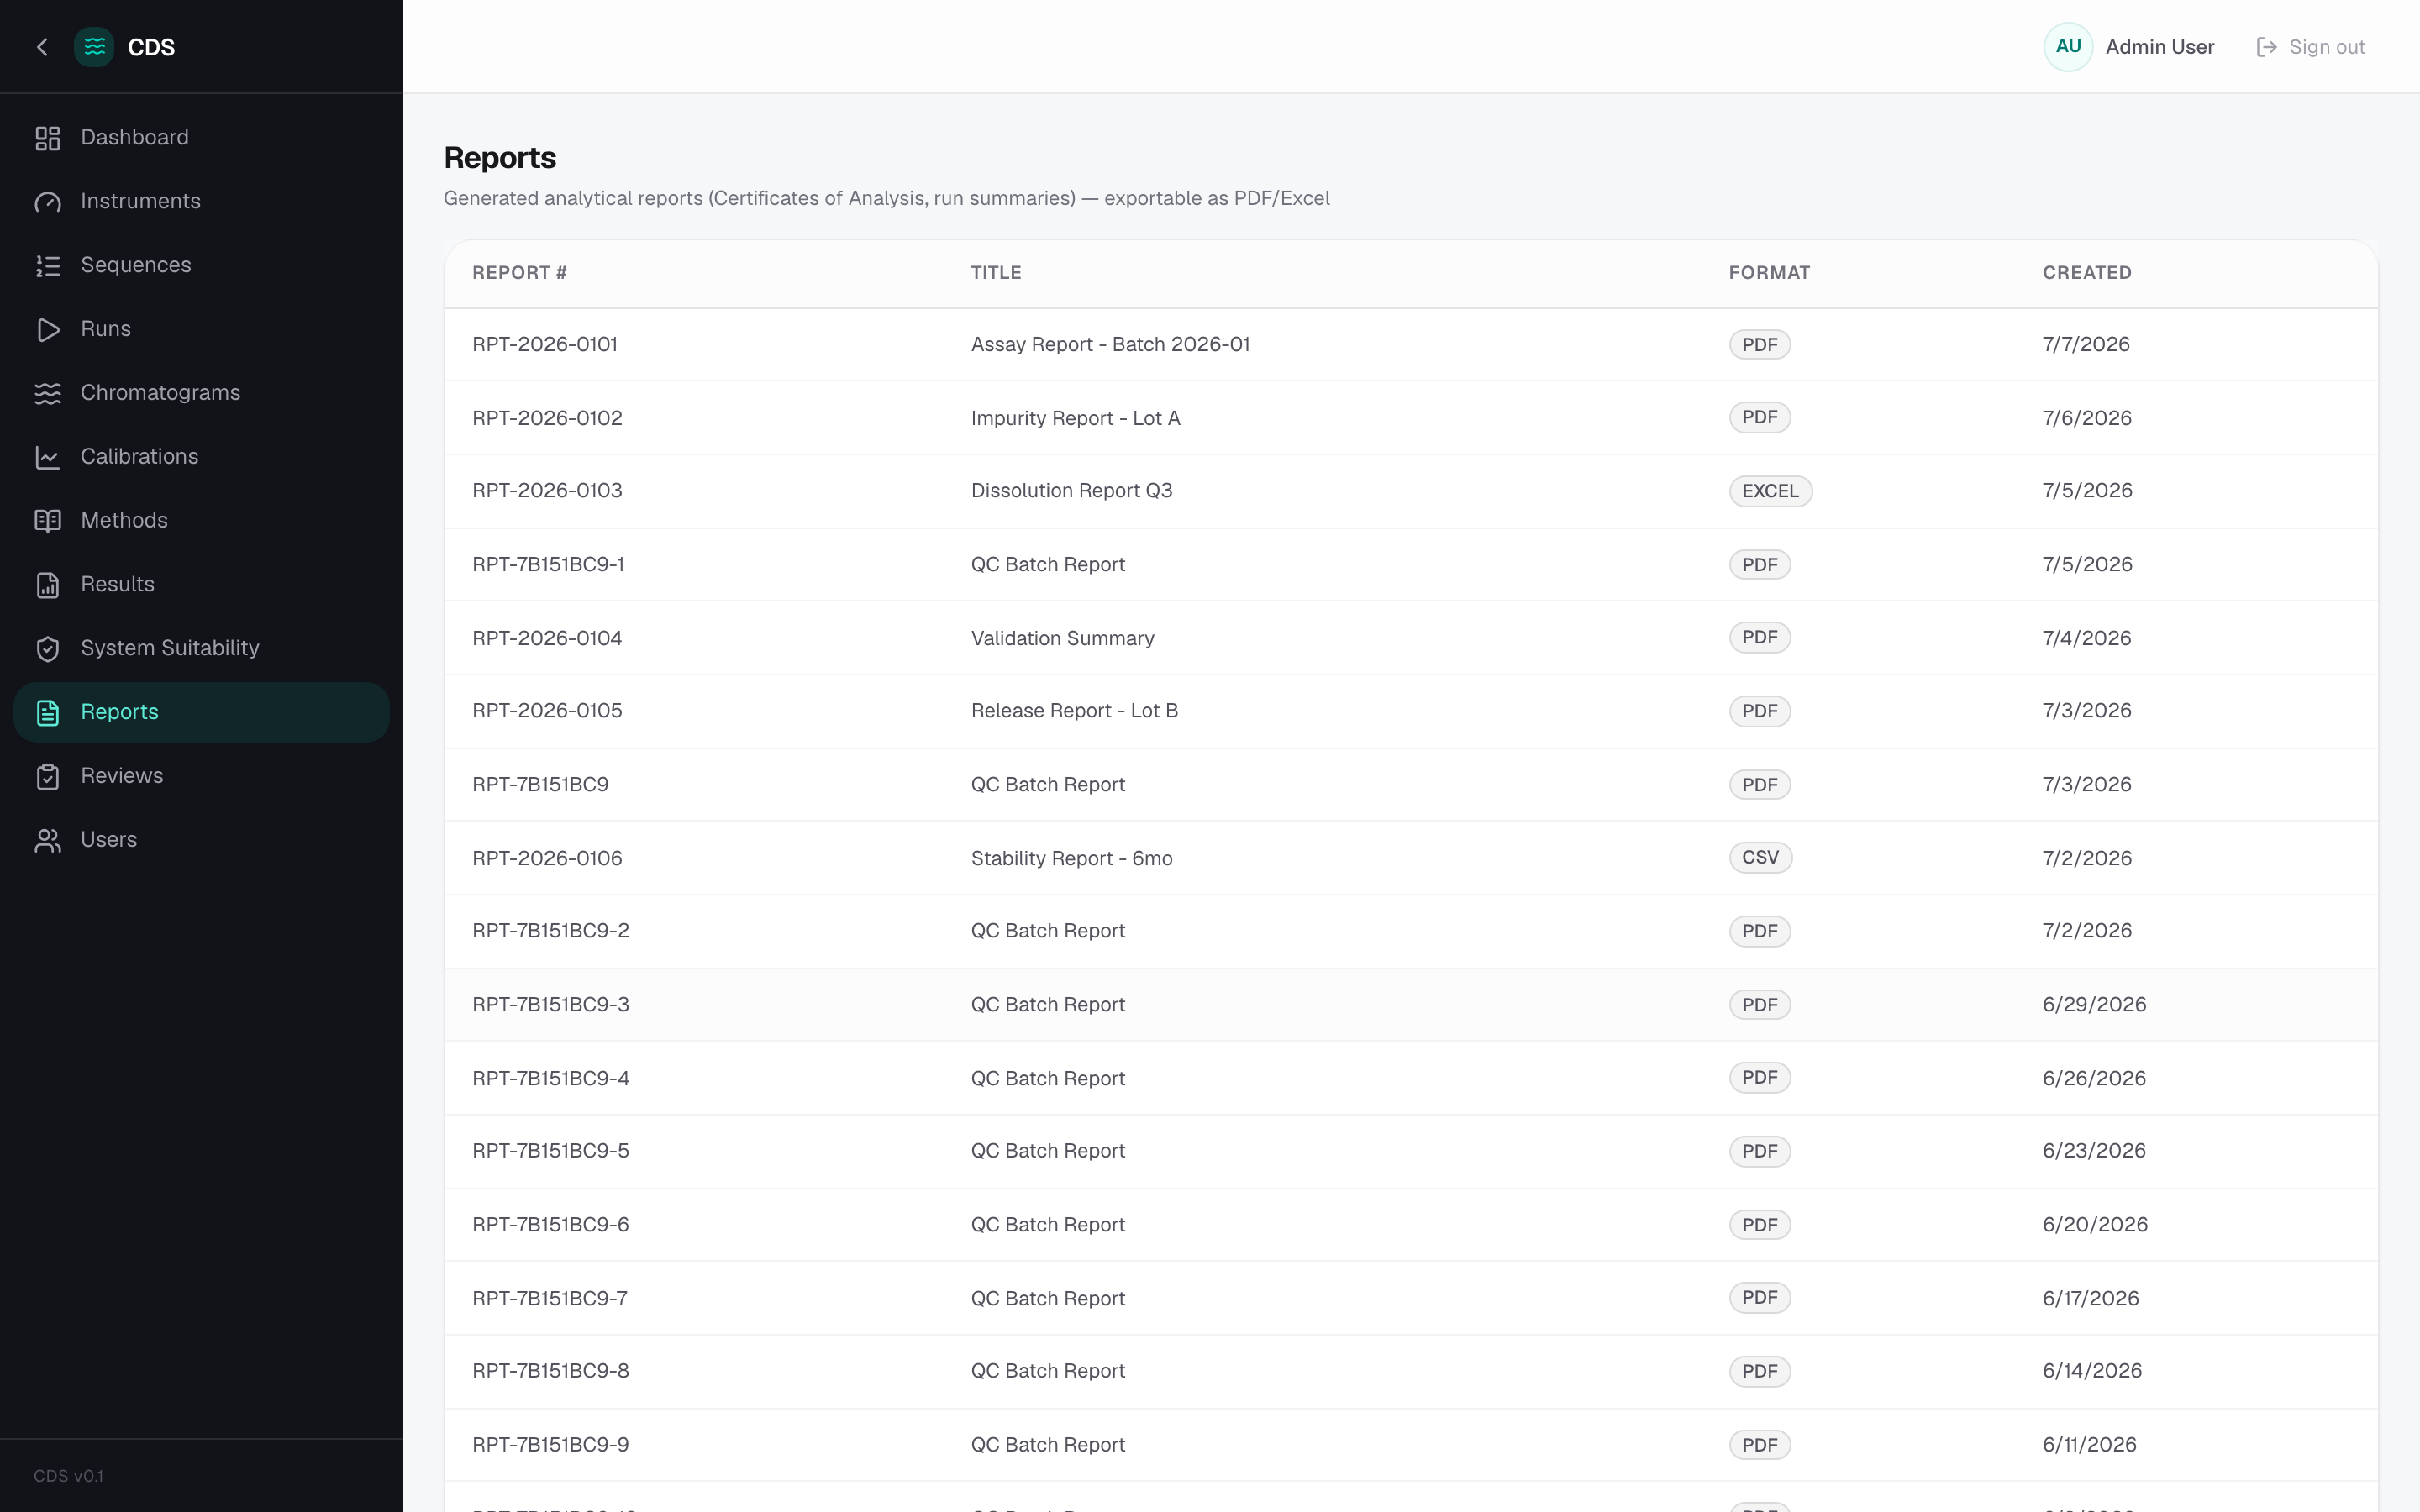Click the CDS v0.1 version label

tap(68, 1476)
